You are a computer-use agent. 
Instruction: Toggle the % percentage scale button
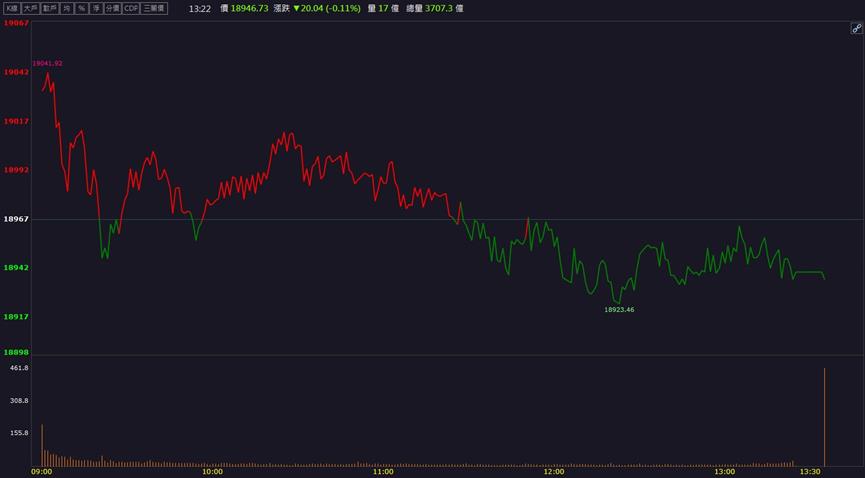[82, 8]
